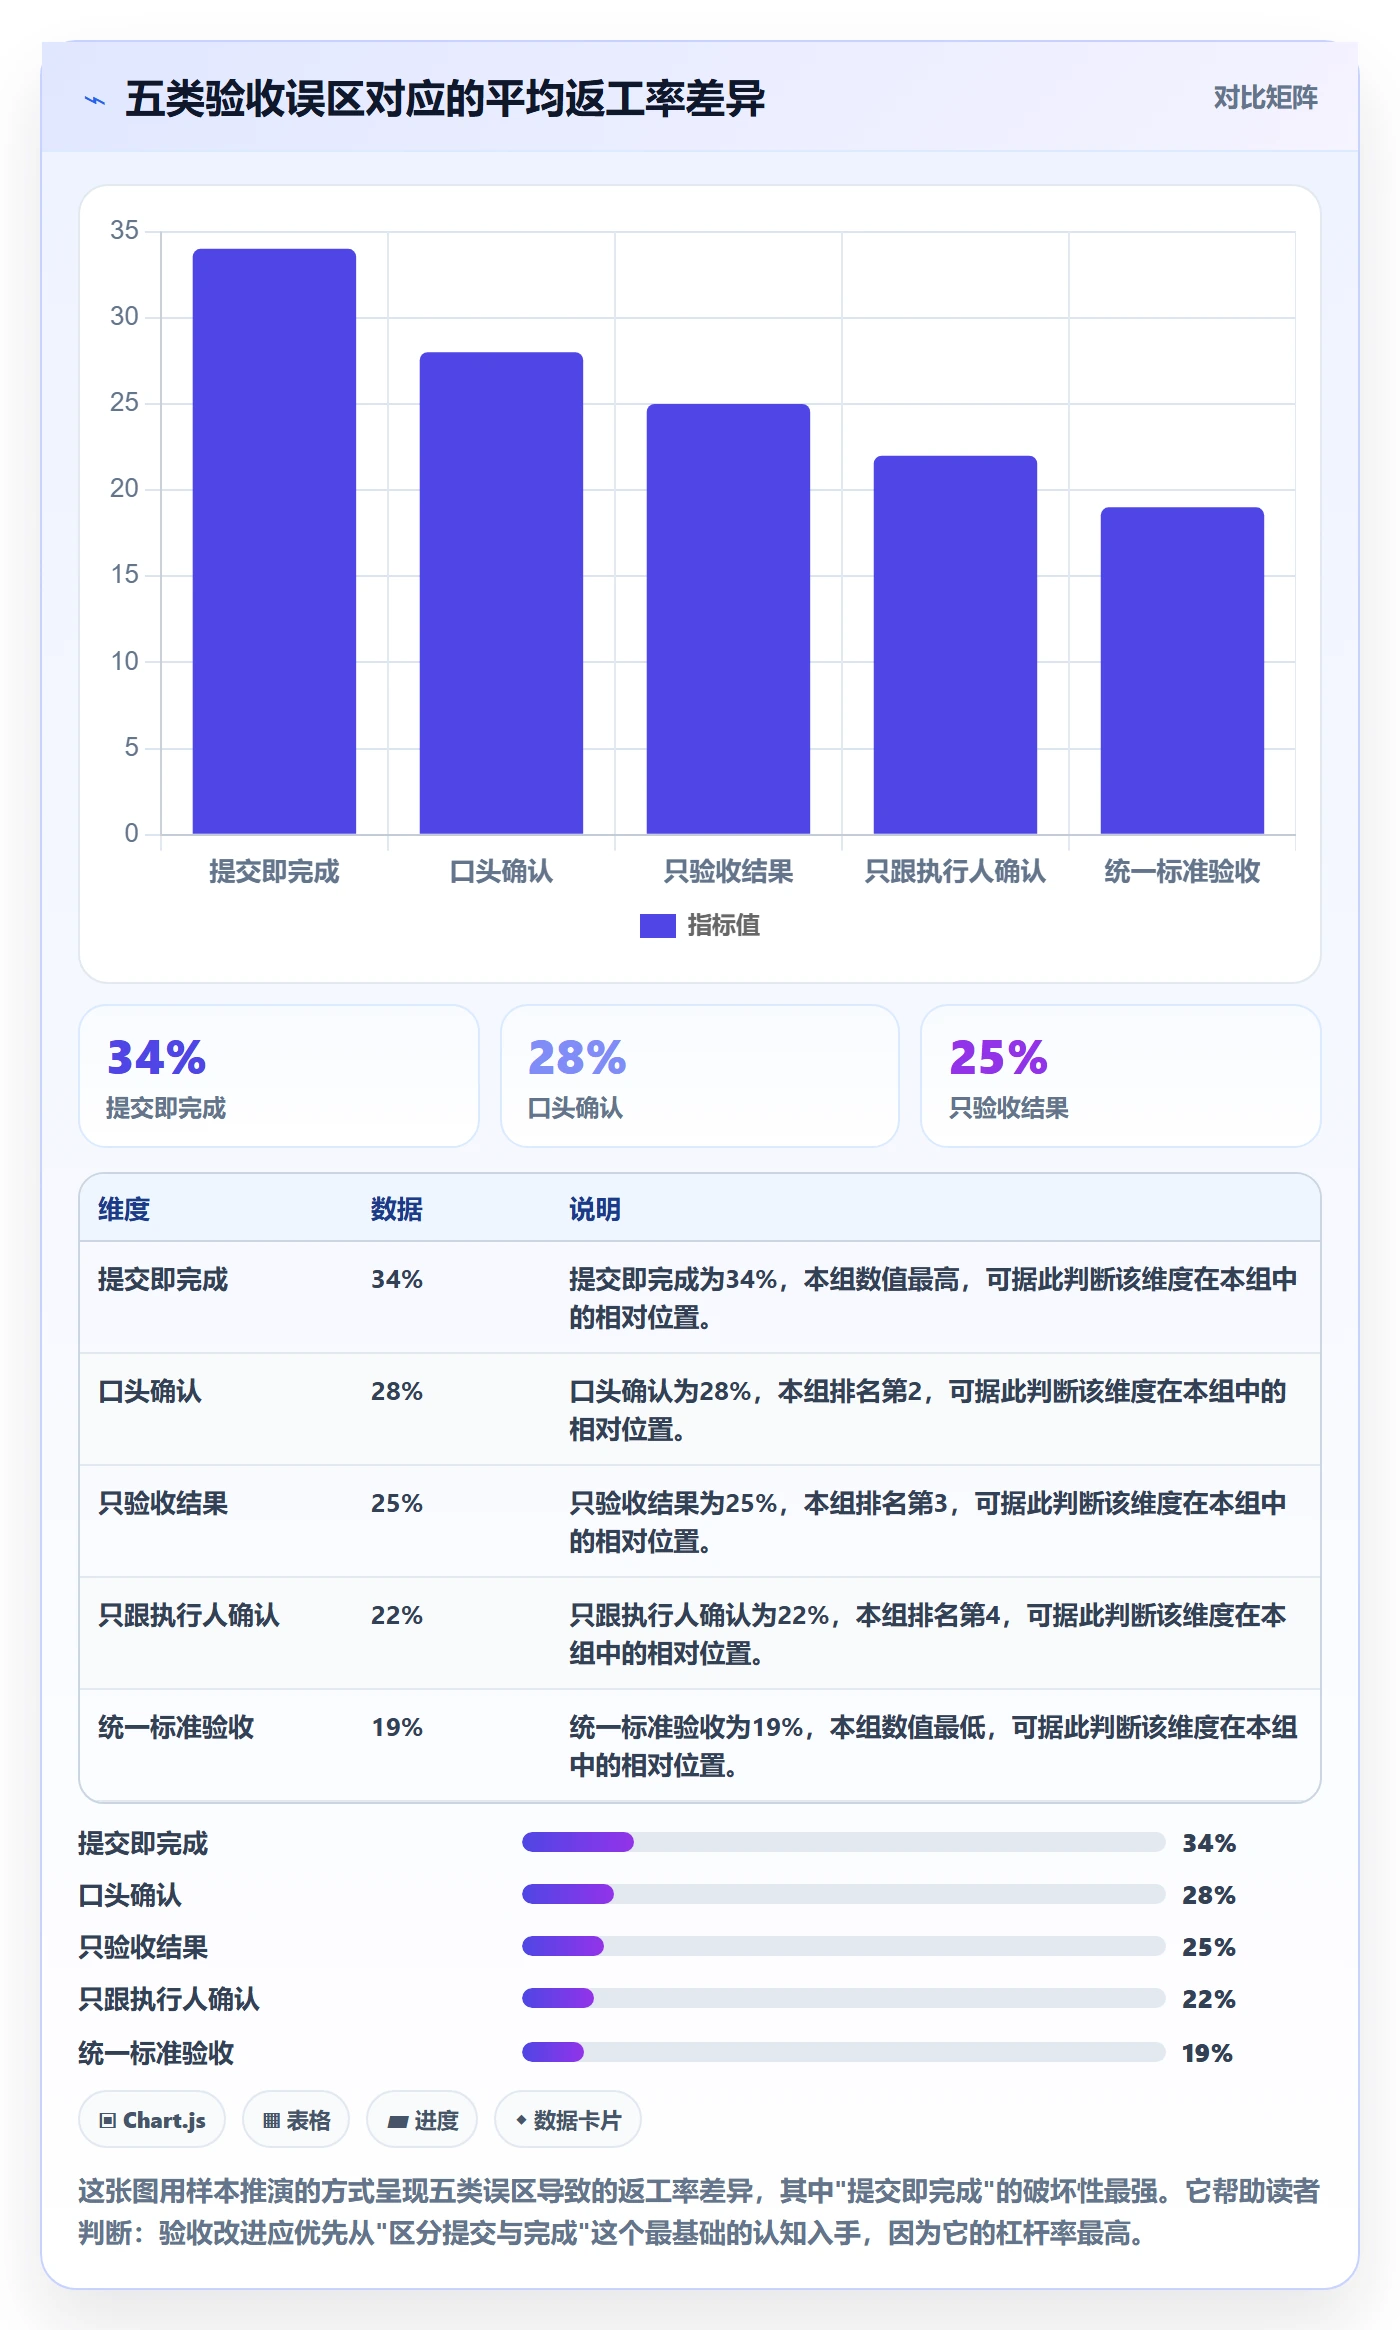Click the 19% value in the table

(397, 1727)
